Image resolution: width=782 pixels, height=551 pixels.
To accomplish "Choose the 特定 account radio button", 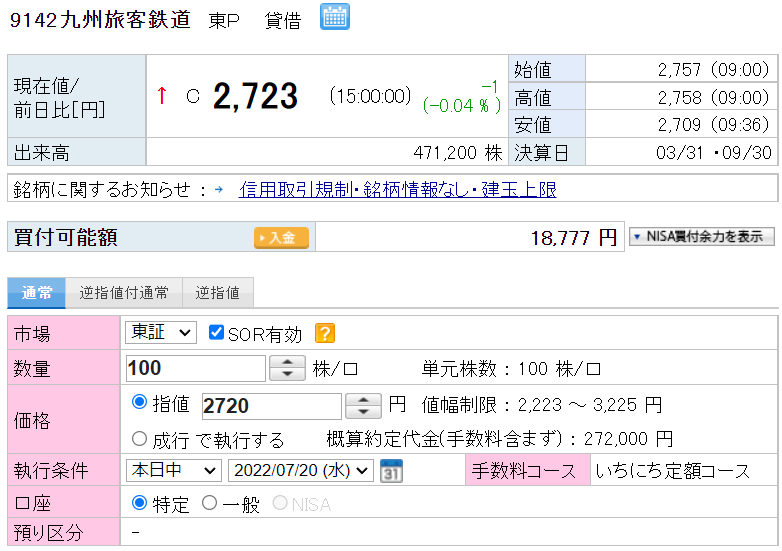I will click(140, 503).
